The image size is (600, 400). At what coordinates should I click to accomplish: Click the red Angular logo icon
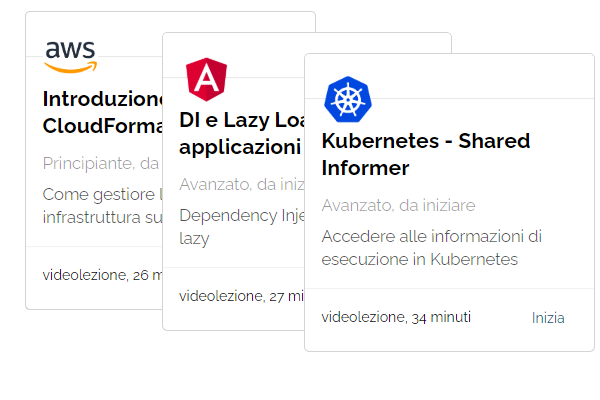coord(206,79)
